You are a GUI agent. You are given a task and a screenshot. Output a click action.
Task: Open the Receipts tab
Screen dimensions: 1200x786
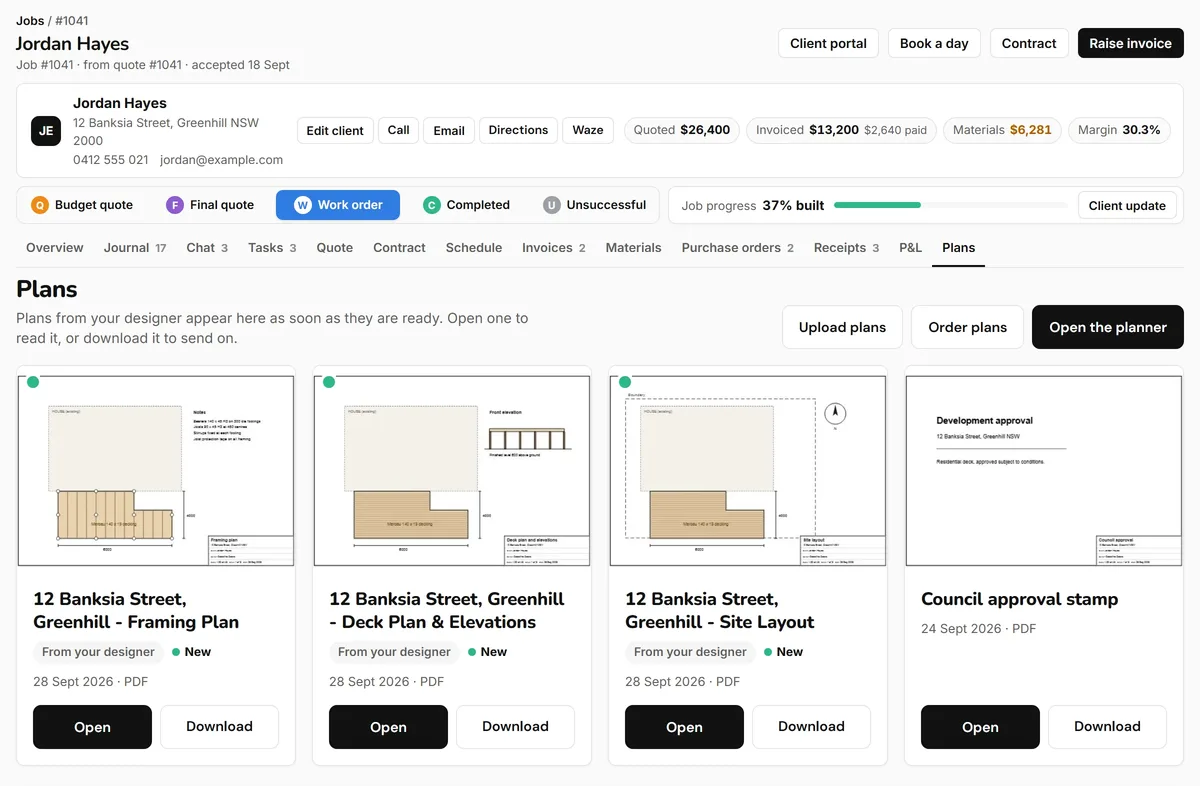[x=846, y=248]
